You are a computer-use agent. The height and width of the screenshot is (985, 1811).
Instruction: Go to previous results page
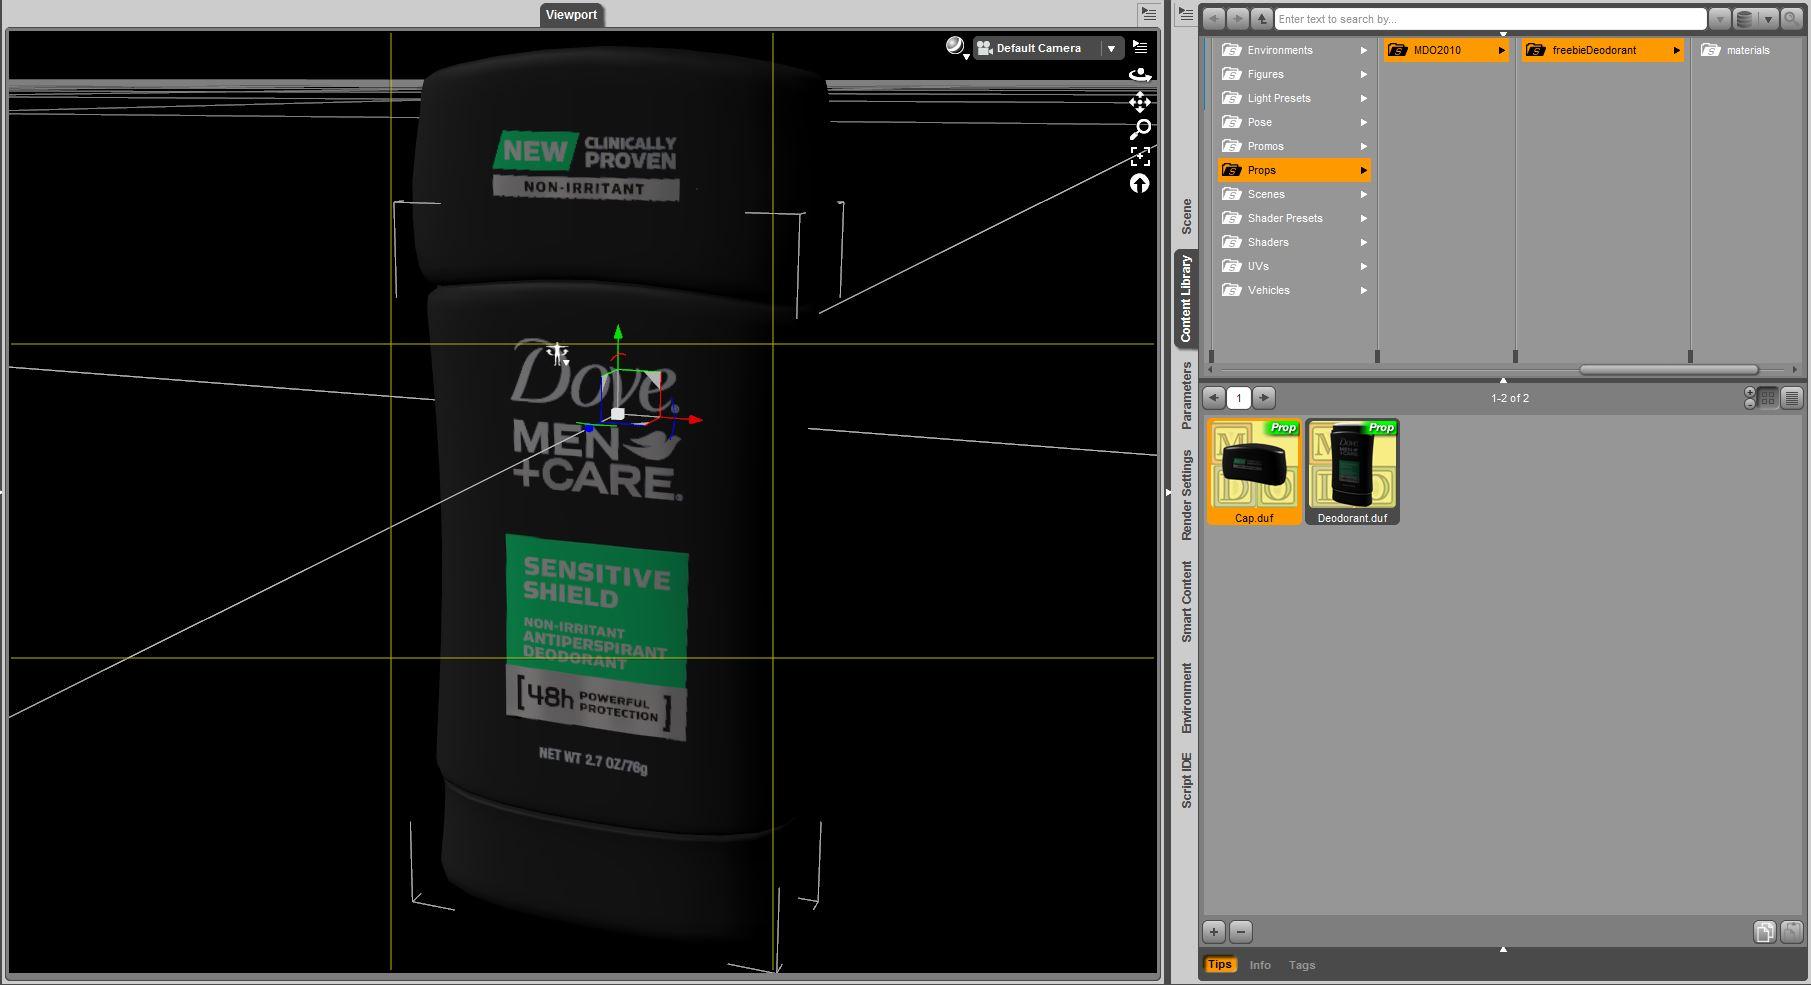click(x=1214, y=398)
